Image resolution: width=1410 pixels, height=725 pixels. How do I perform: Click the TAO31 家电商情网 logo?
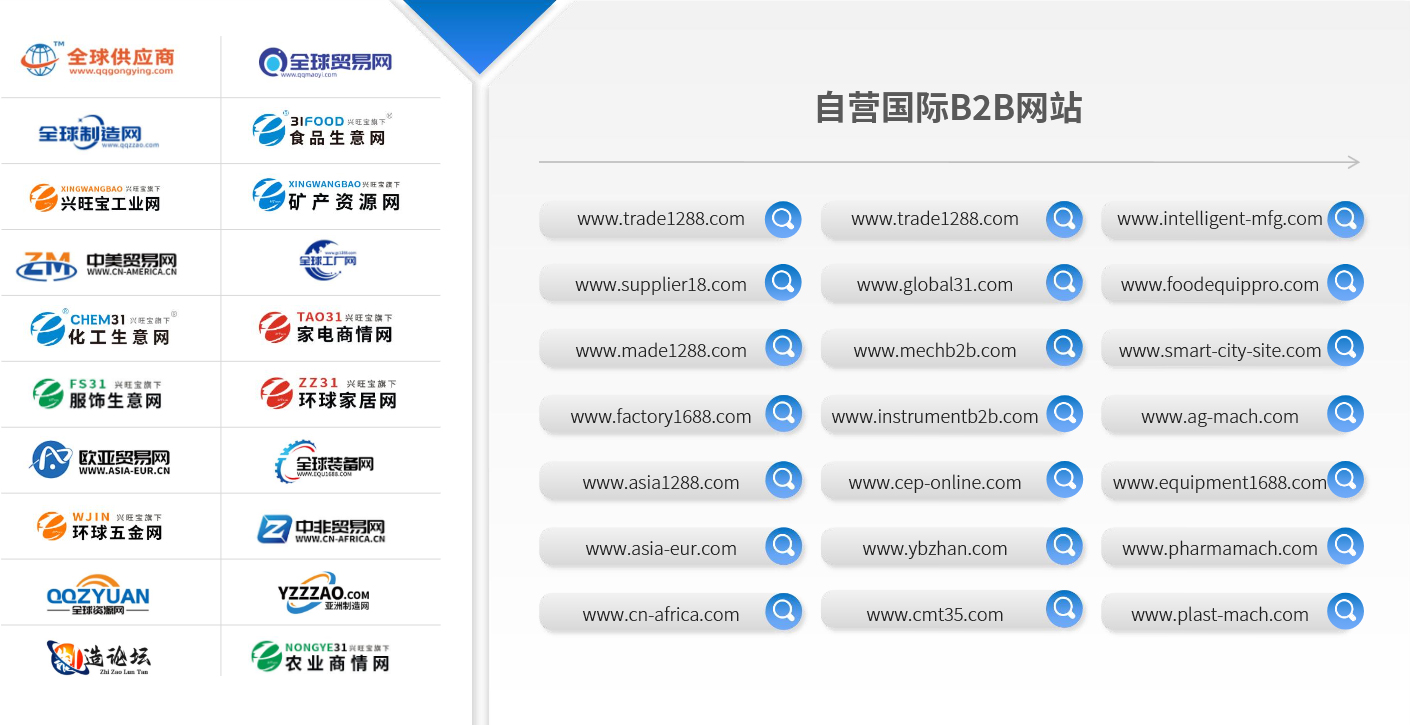click(x=325, y=326)
